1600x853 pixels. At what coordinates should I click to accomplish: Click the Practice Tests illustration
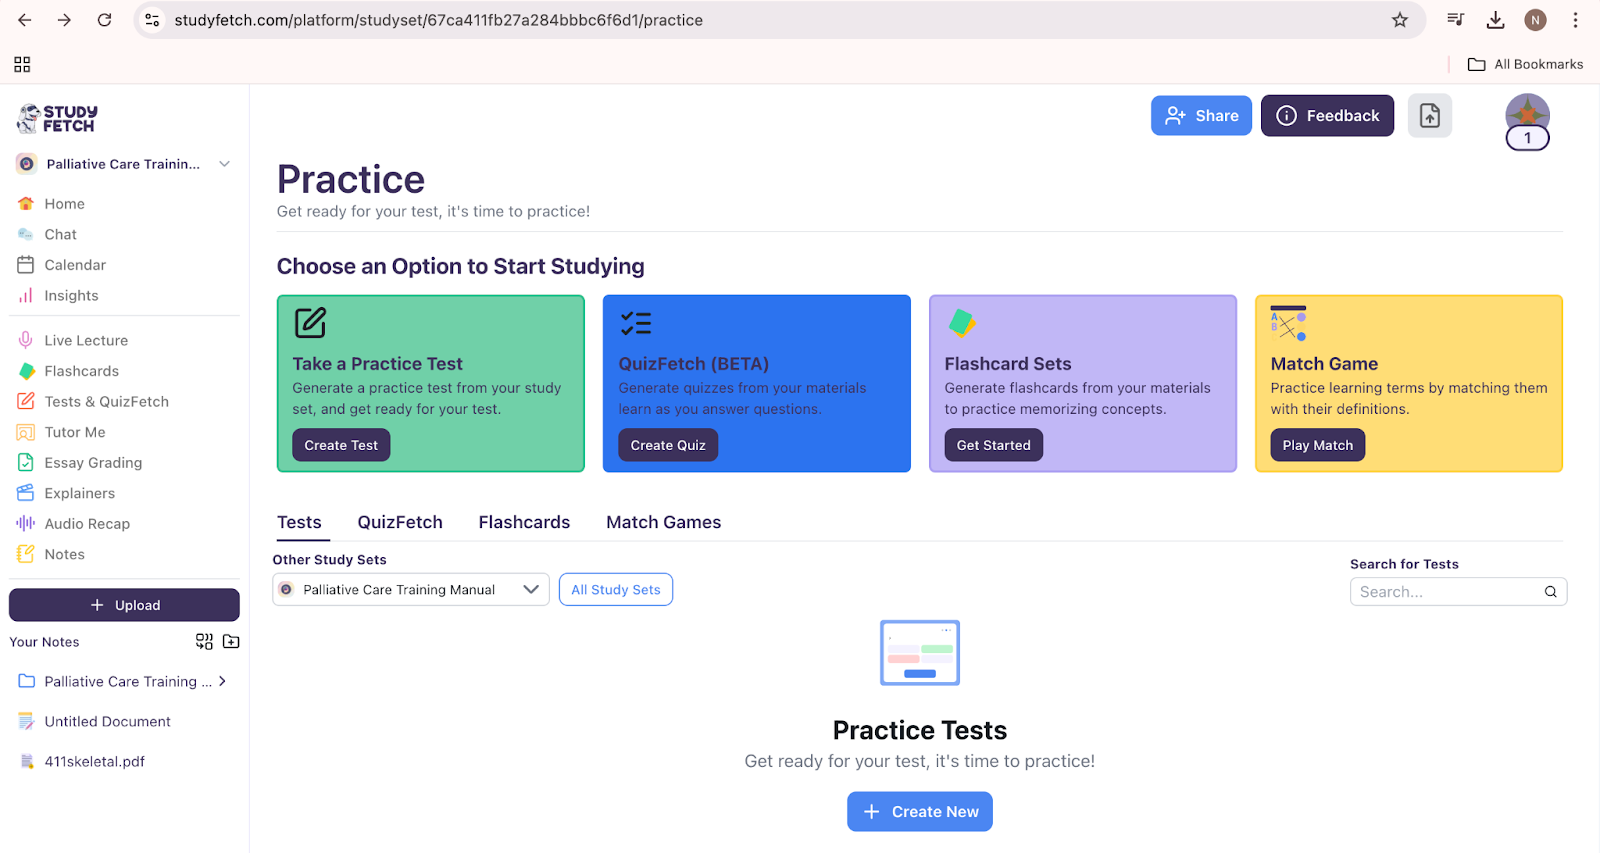click(920, 652)
